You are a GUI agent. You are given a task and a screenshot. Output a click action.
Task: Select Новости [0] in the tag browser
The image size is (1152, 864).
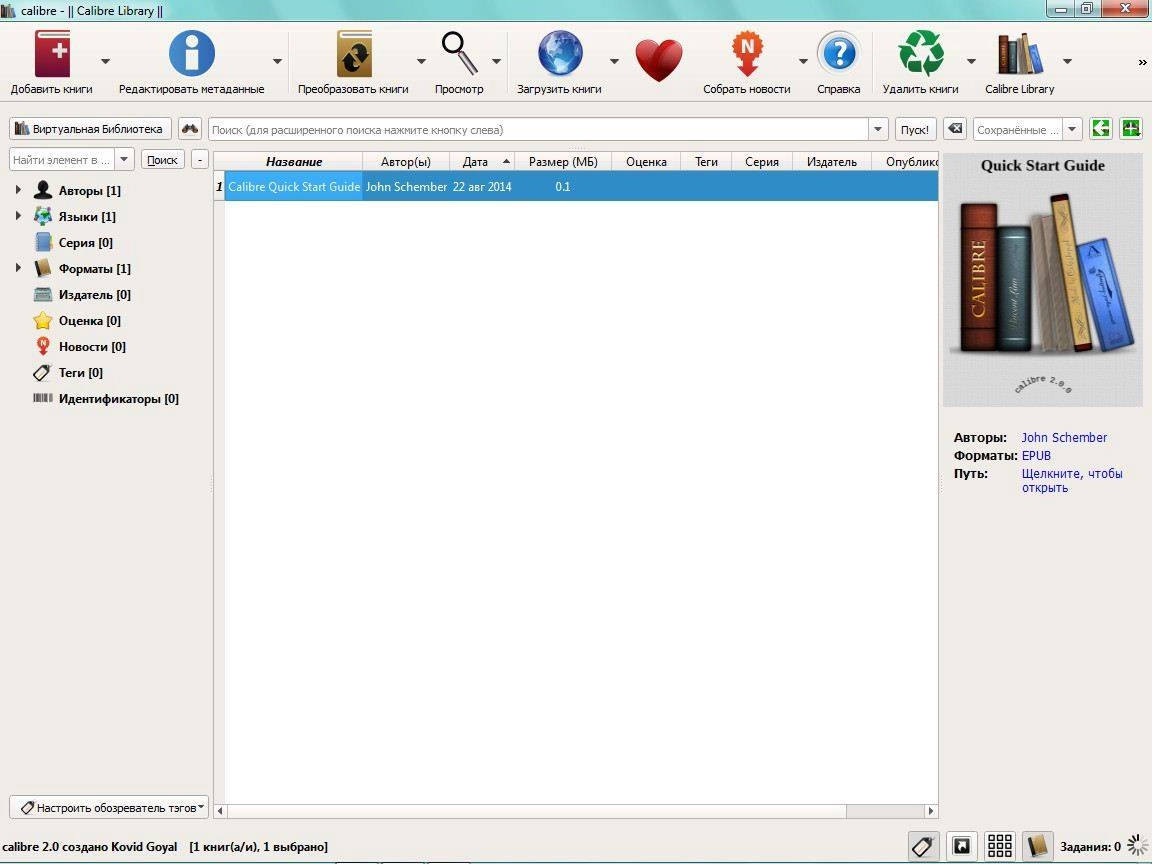pos(93,346)
